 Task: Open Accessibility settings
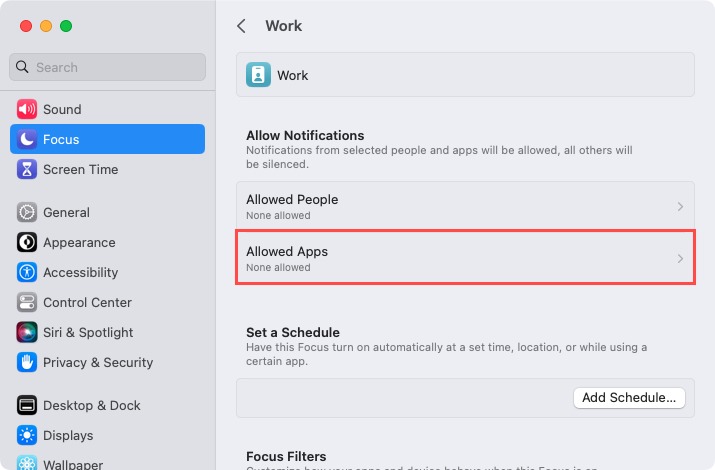click(x=107, y=272)
